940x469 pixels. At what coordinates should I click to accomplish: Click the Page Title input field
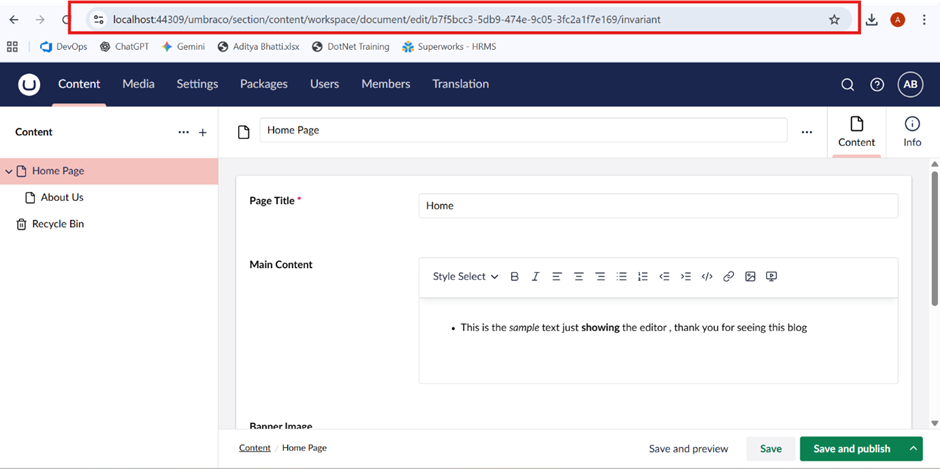click(657, 206)
